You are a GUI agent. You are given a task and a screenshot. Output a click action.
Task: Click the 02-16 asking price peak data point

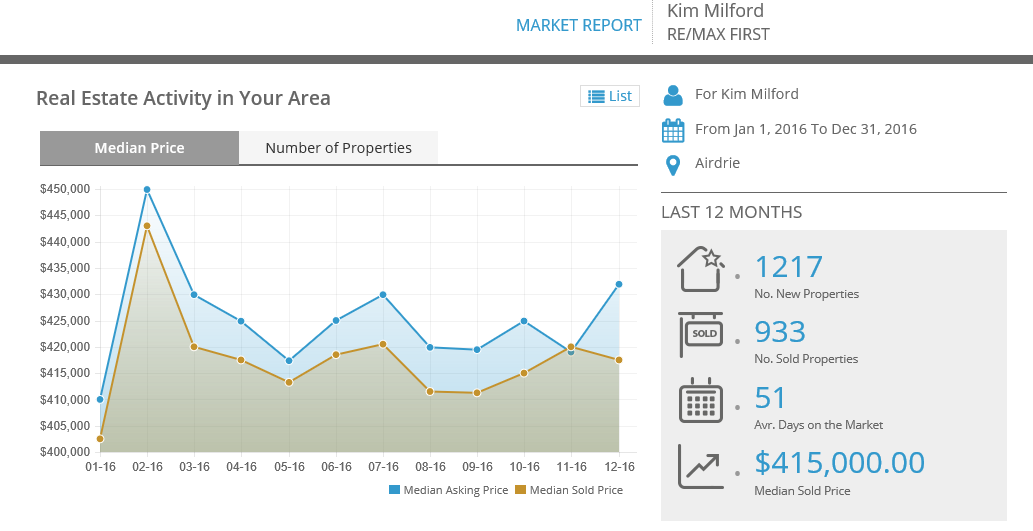point(147,189)
